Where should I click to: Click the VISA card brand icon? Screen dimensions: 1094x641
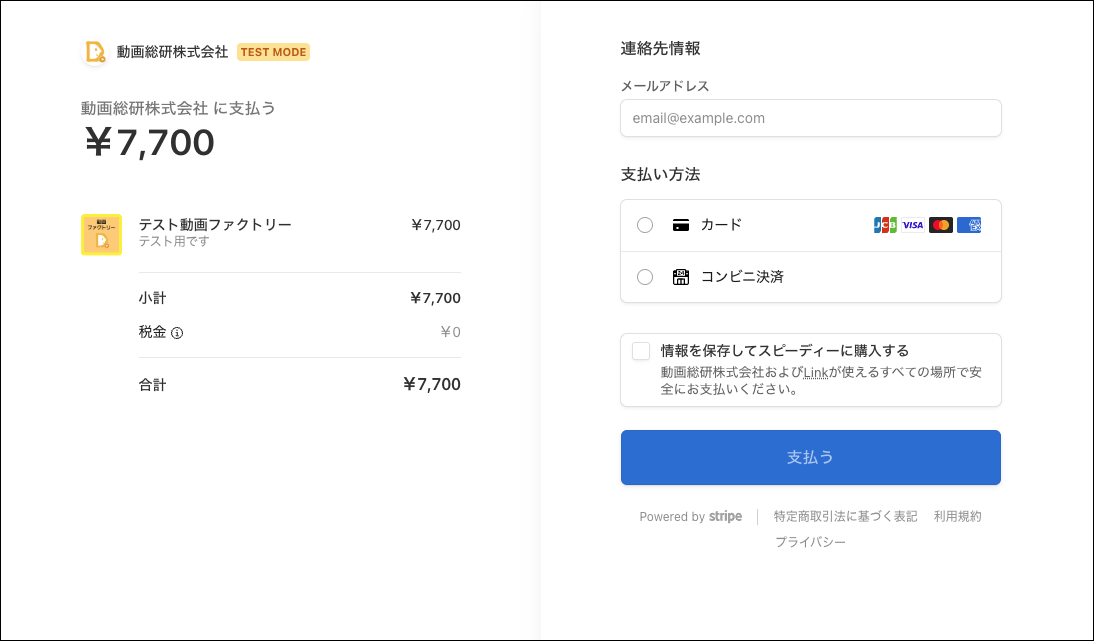[x=913, y=225]
